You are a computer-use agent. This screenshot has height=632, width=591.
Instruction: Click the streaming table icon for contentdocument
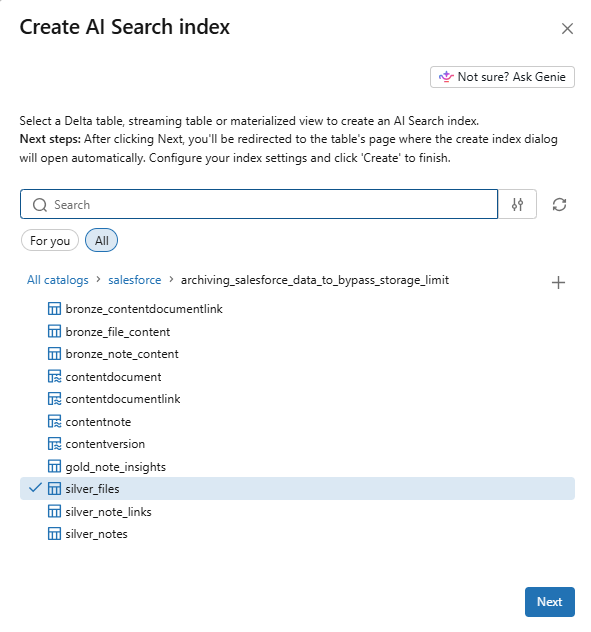pyautogui.click(x=54, y=376)
